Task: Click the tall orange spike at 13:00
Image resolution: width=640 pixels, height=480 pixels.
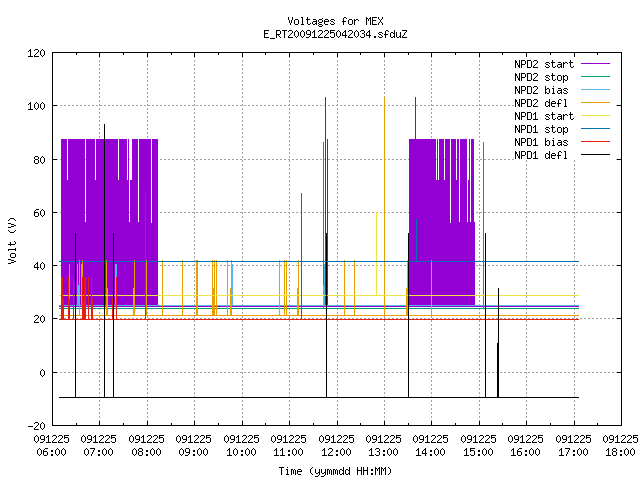Action: pos(384,206)
